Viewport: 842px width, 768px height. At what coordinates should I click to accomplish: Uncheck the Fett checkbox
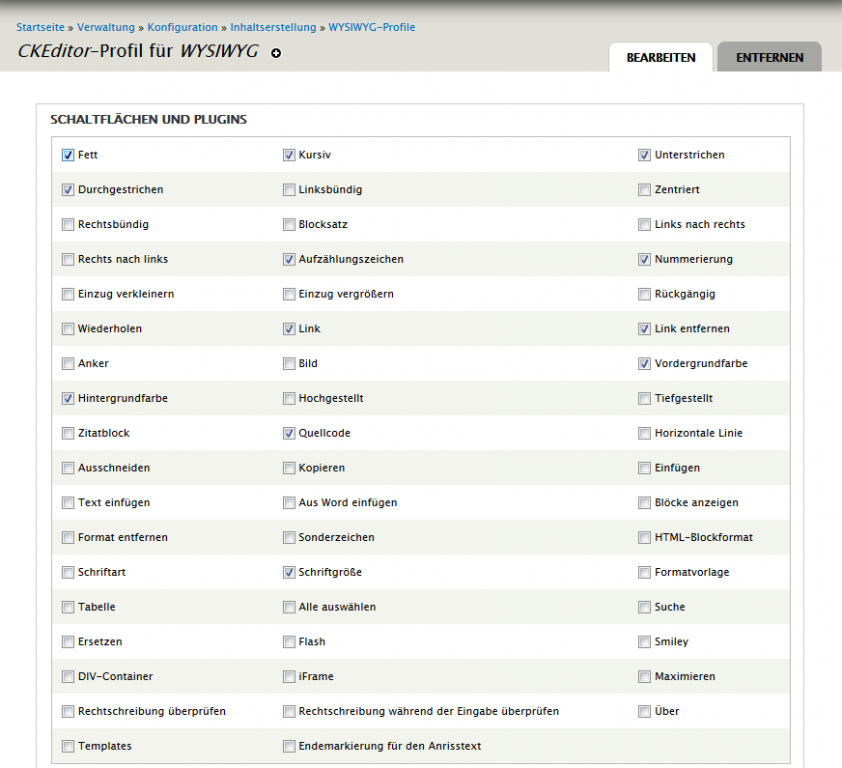click(x=68, y=155)
